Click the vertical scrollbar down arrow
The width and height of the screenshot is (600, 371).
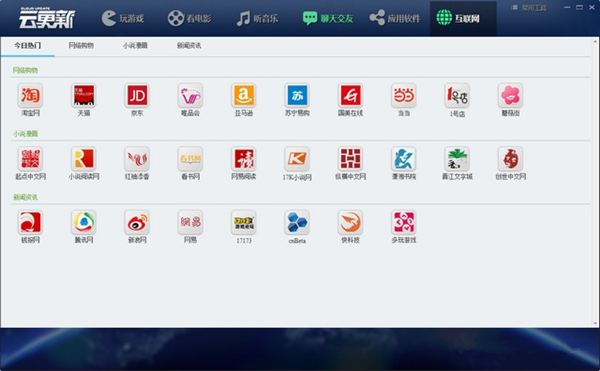pyautogui.click(x=596, y=323)
